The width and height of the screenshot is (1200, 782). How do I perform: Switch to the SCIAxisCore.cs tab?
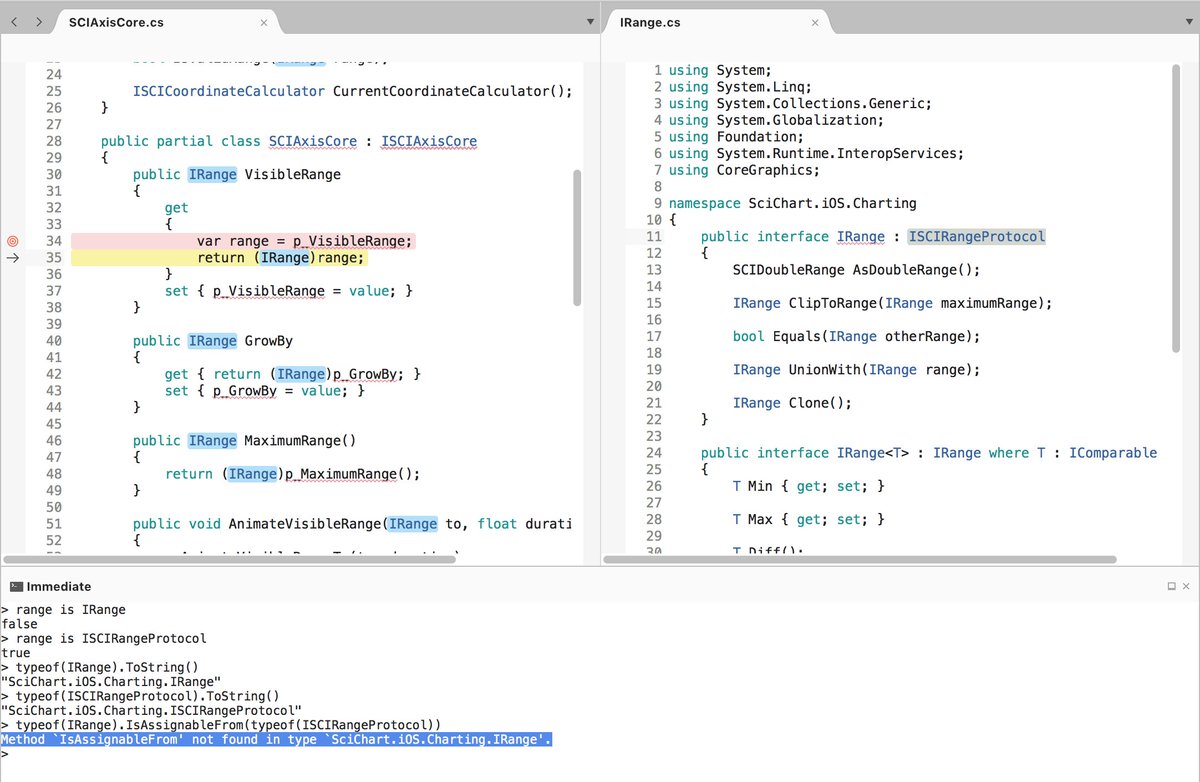[120, 19]
